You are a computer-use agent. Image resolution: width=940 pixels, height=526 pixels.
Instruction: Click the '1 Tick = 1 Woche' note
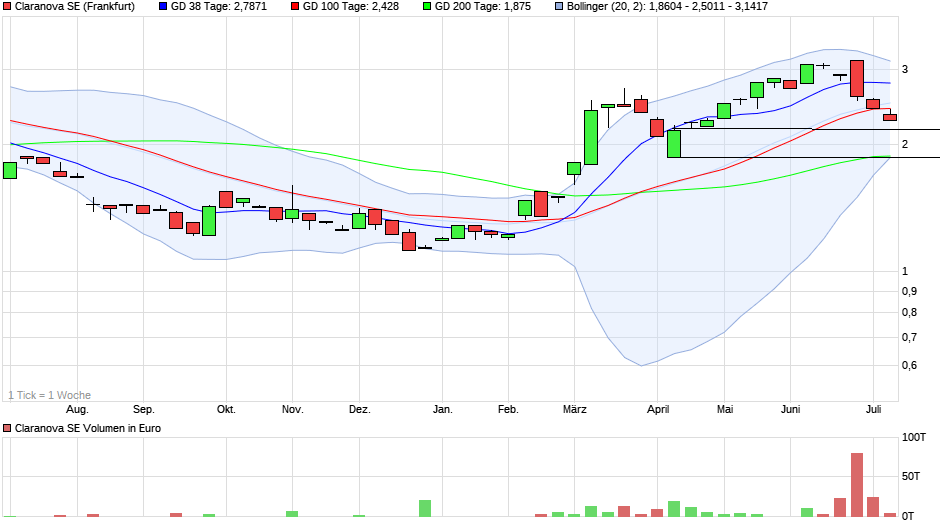(x=49, y=395)
